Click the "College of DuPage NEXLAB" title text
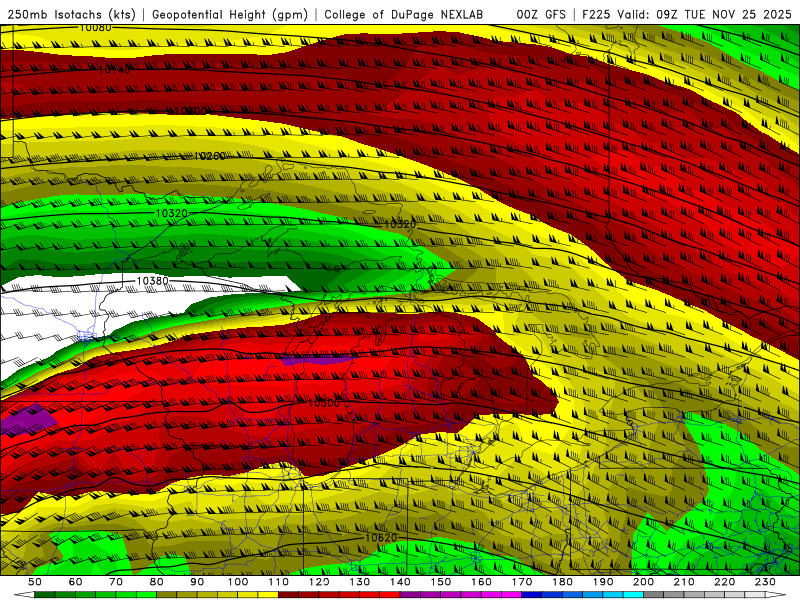The width and height of the screenshot is (800, 600). [x=403, y=14]
